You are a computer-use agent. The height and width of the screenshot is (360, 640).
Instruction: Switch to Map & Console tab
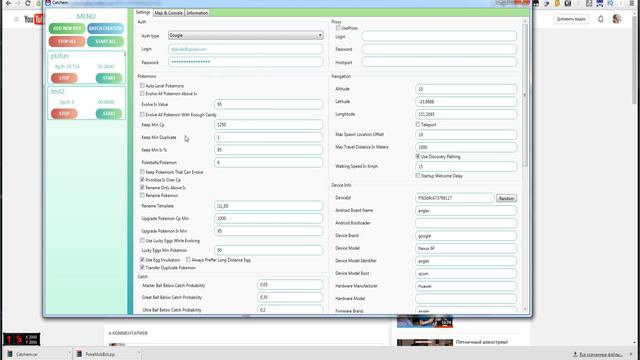pyautogui.click(x=168, y=13)
